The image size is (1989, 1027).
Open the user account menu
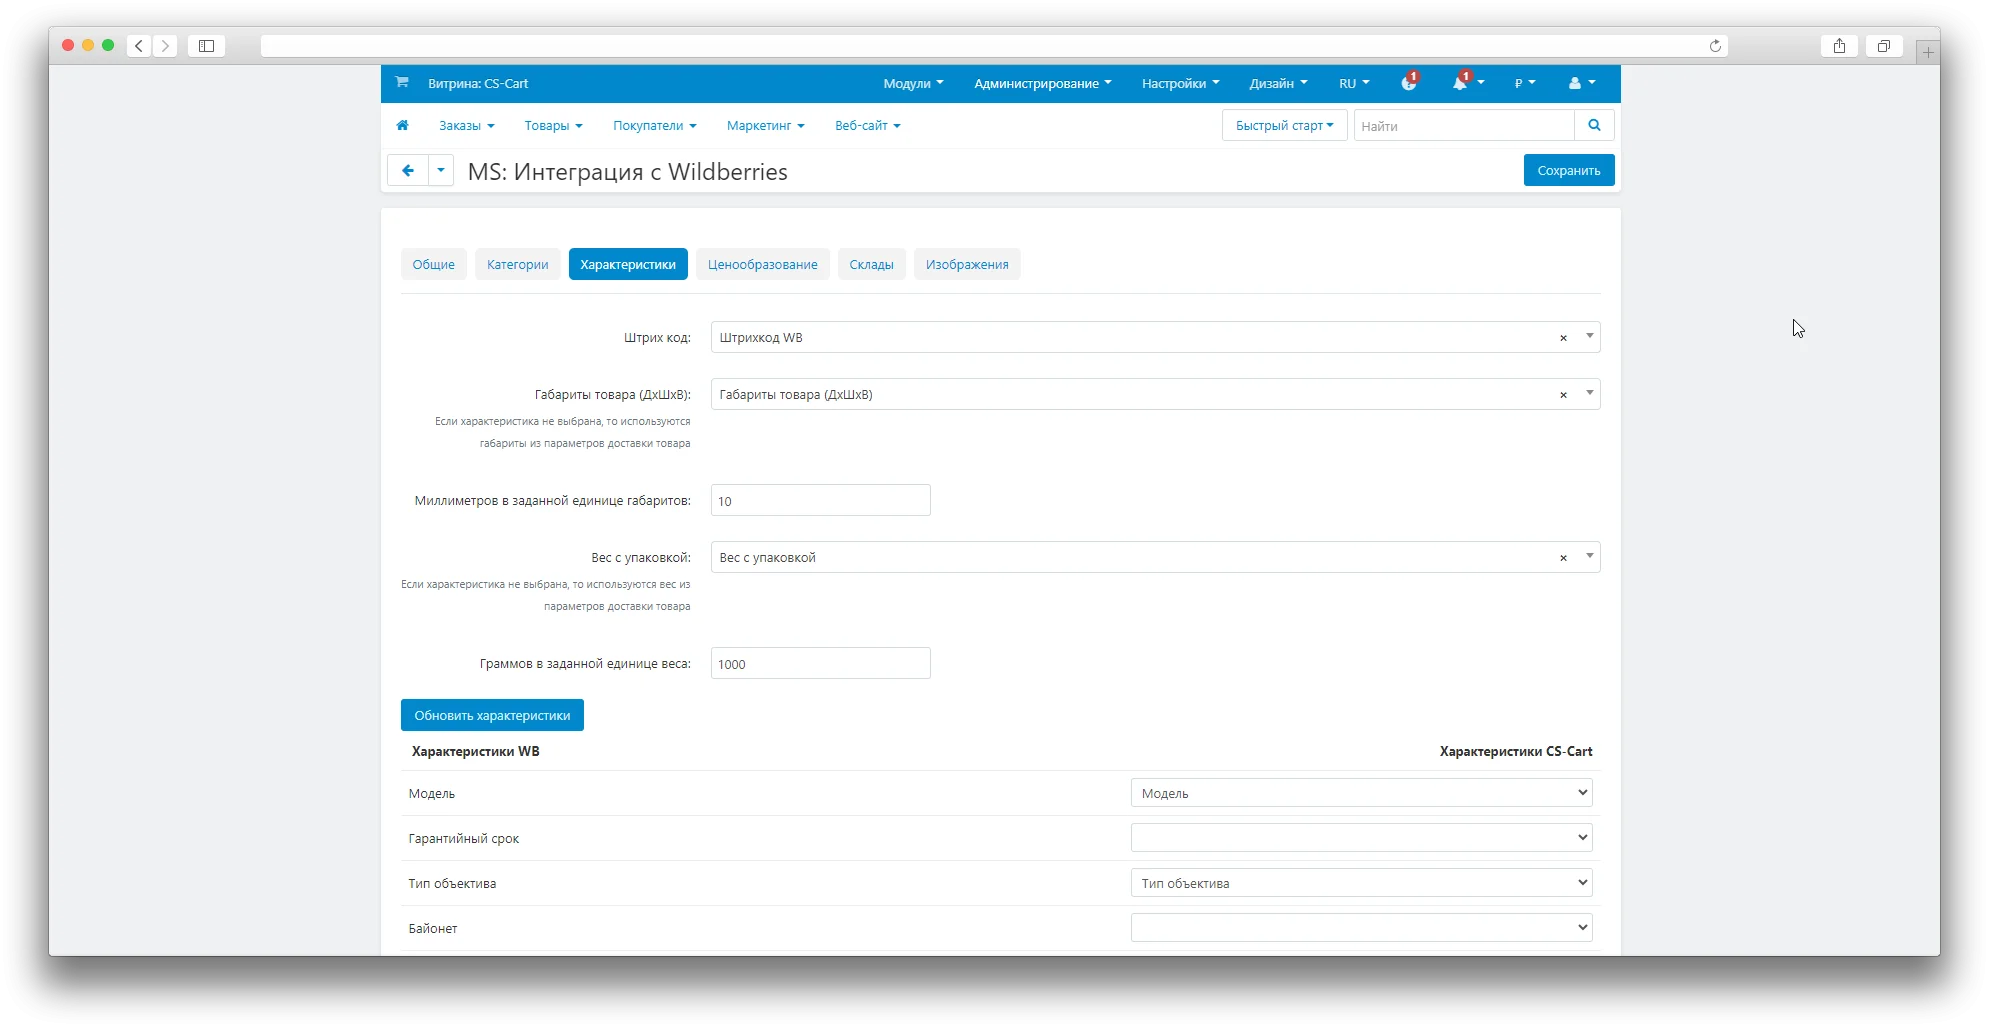pyautogui.click(x=1582, y=83)
